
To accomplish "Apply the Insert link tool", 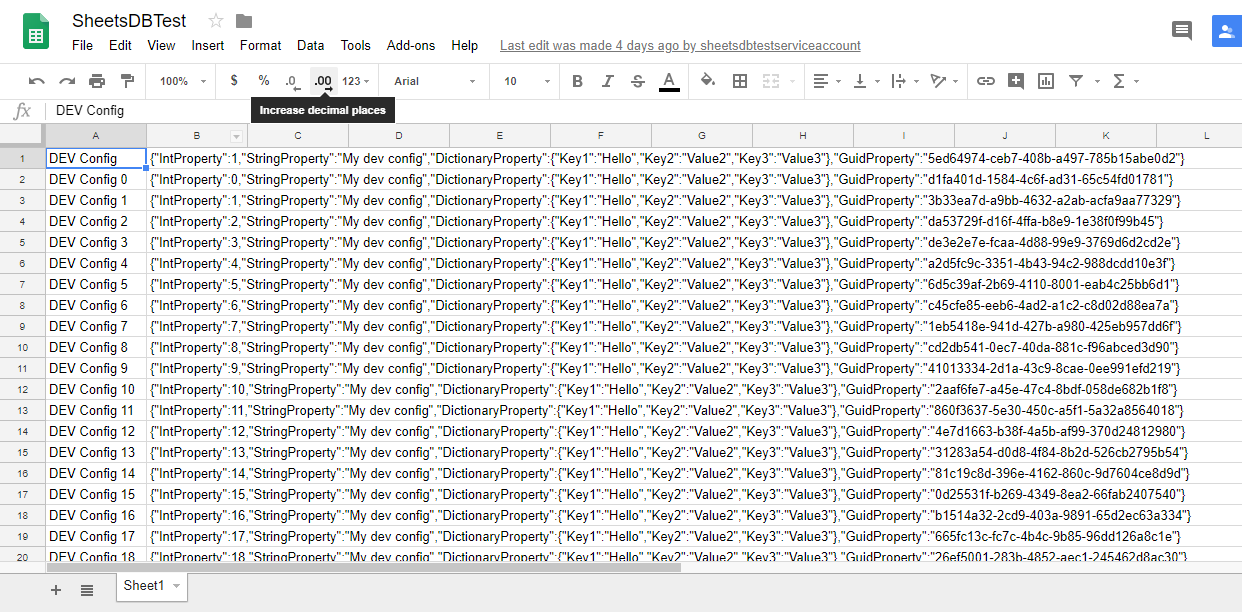I will (986, 81).
